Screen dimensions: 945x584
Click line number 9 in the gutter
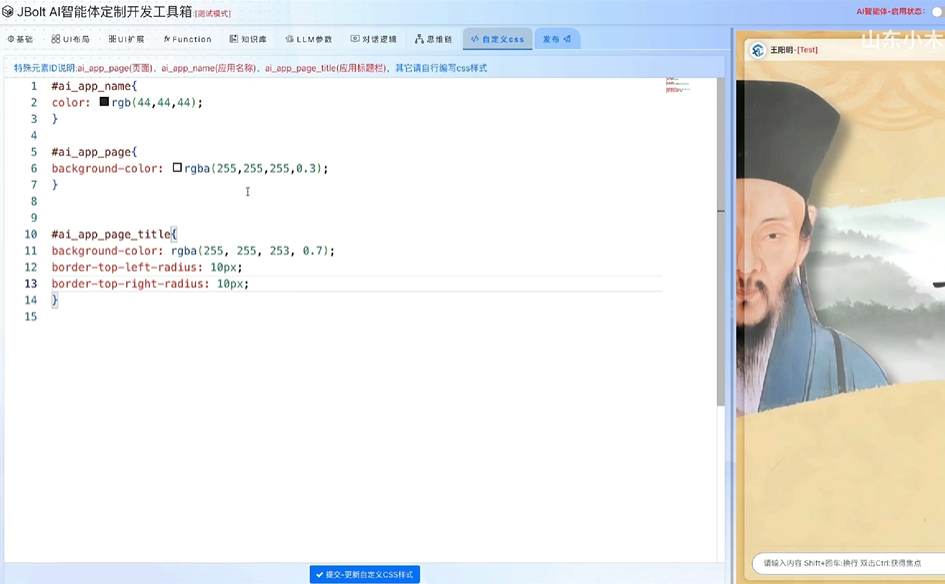coord(34,218)
